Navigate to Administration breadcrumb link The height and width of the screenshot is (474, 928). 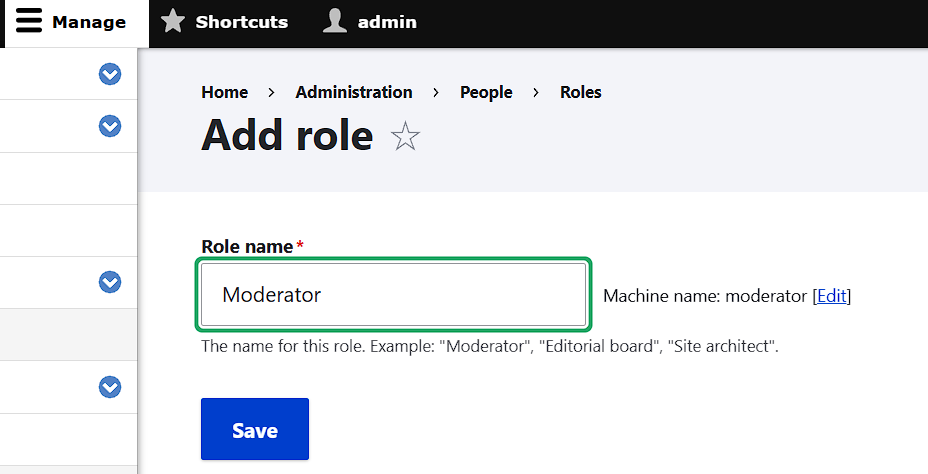coord(353,92)
